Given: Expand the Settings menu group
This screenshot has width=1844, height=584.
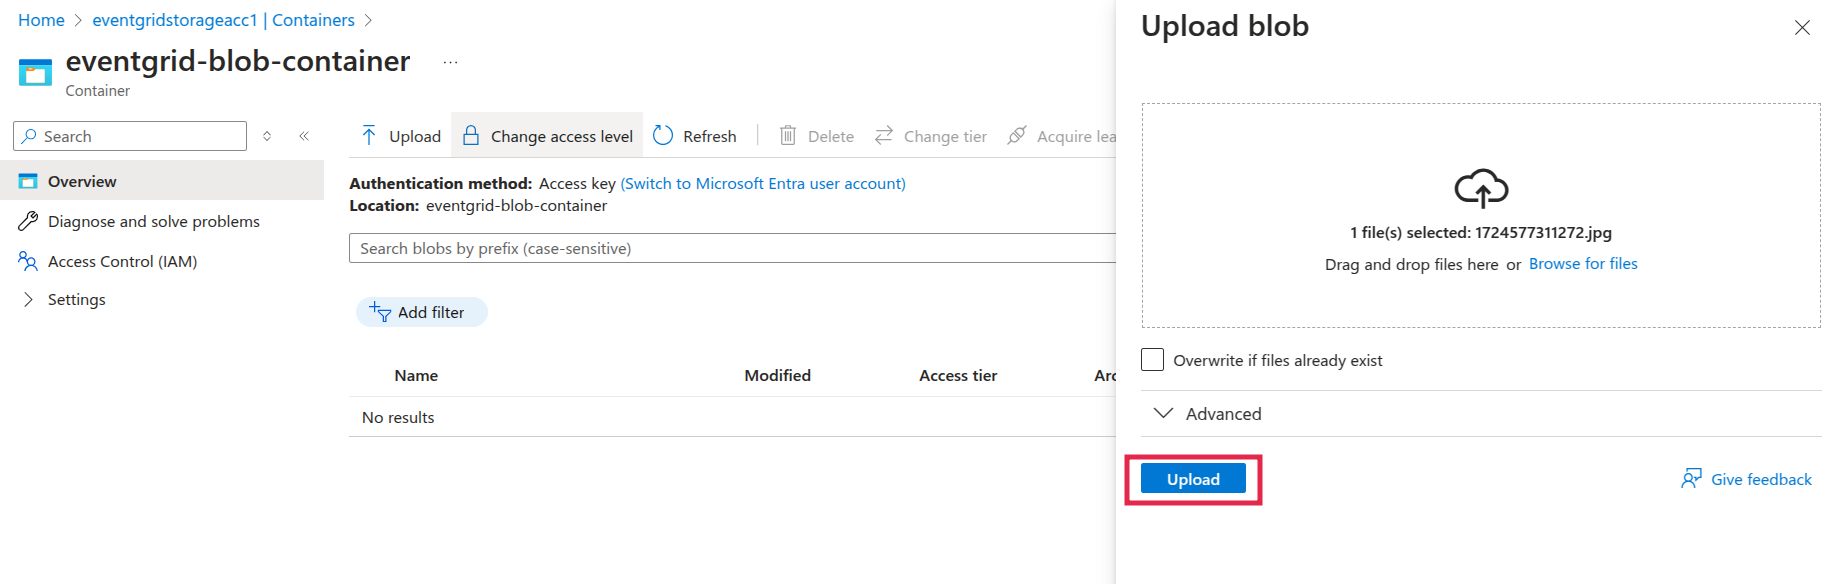Looking at the screenshot, I should (x=28, y=300).
